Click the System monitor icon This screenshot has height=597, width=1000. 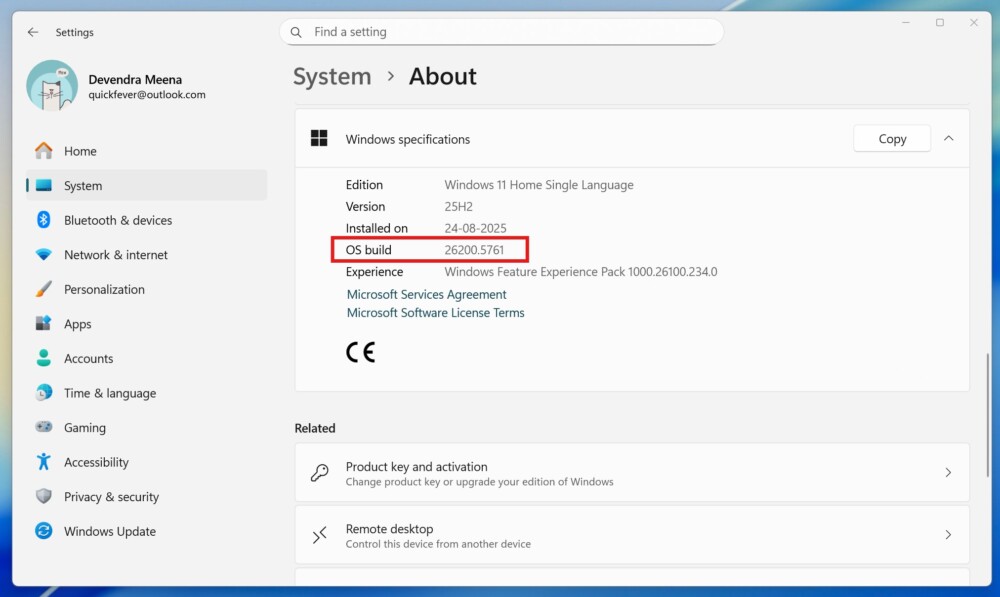point(43,186)
